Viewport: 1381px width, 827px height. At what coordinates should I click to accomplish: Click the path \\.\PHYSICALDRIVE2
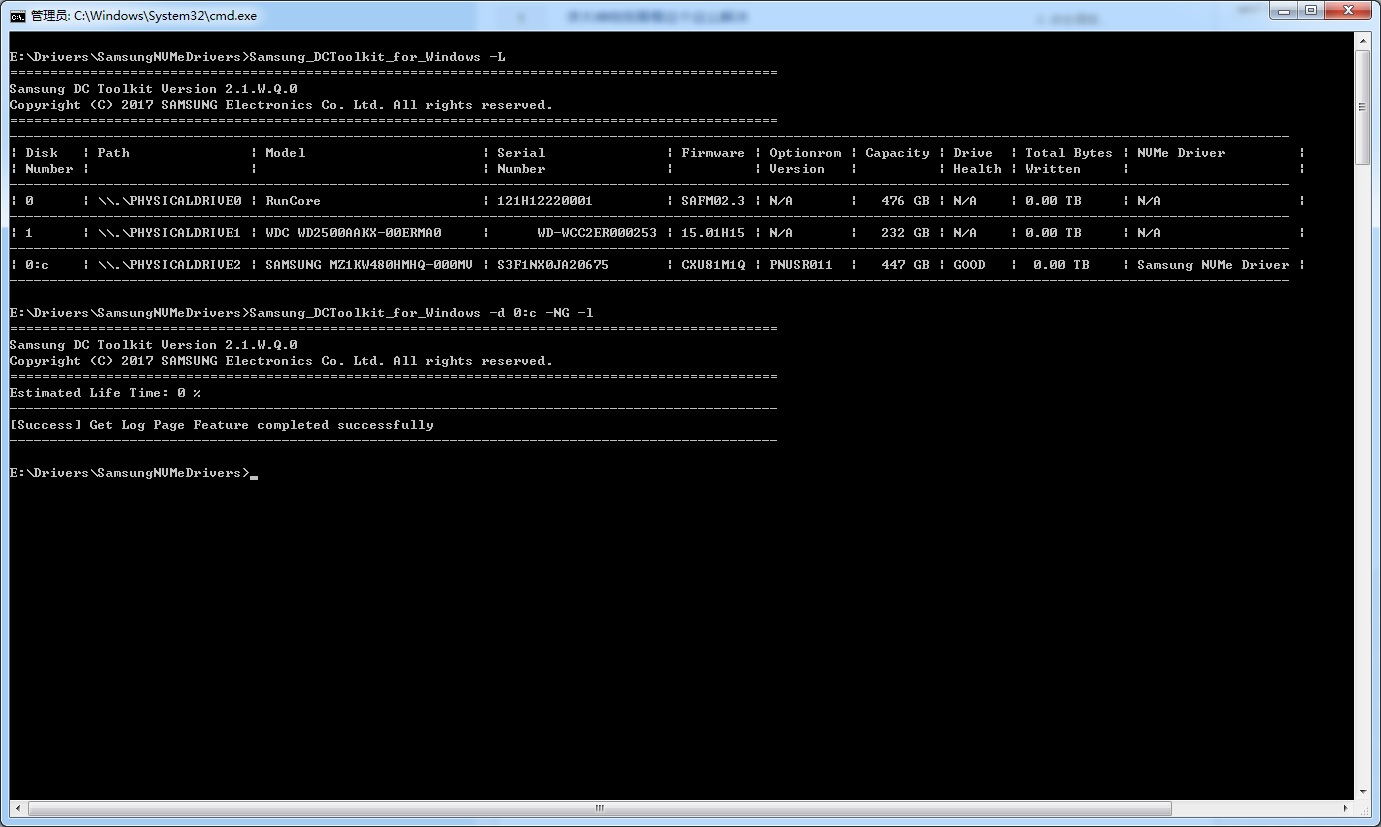(x=170, y=265)
